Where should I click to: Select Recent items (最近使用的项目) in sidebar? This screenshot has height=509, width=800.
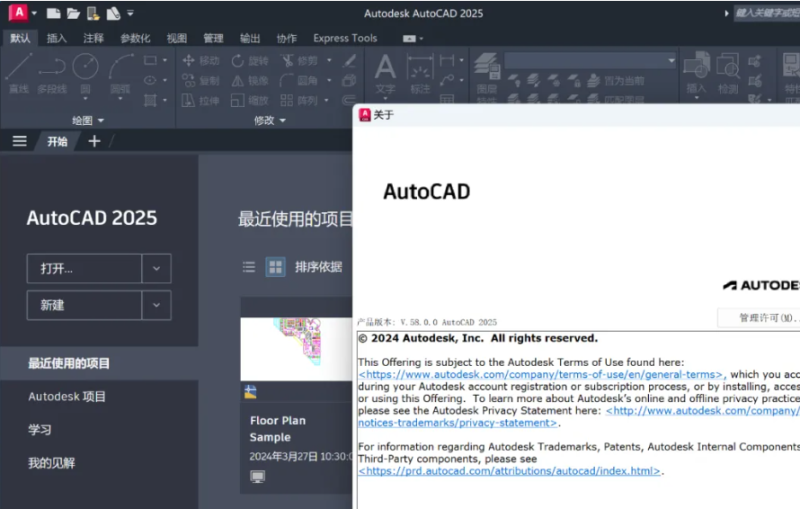click(x=99, y=363)
